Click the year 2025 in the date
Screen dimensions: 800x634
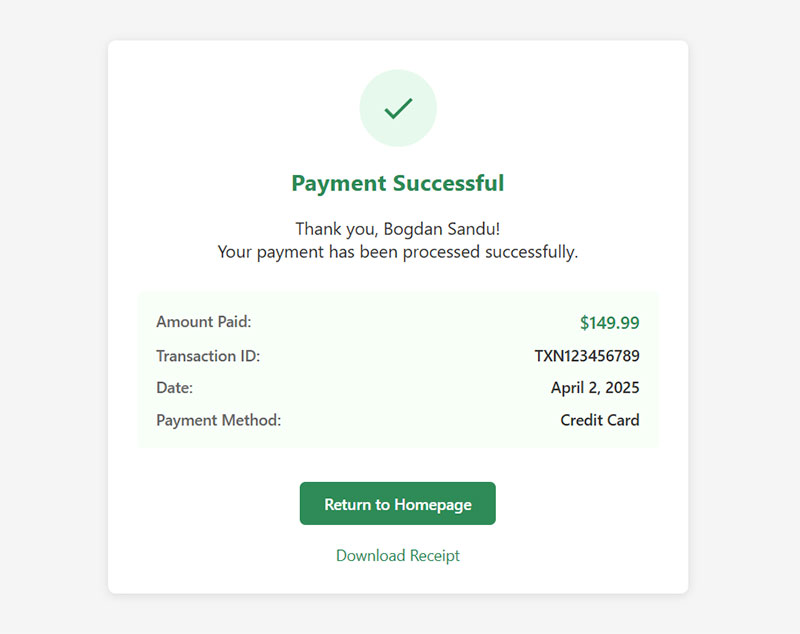[x=622, y=388]
